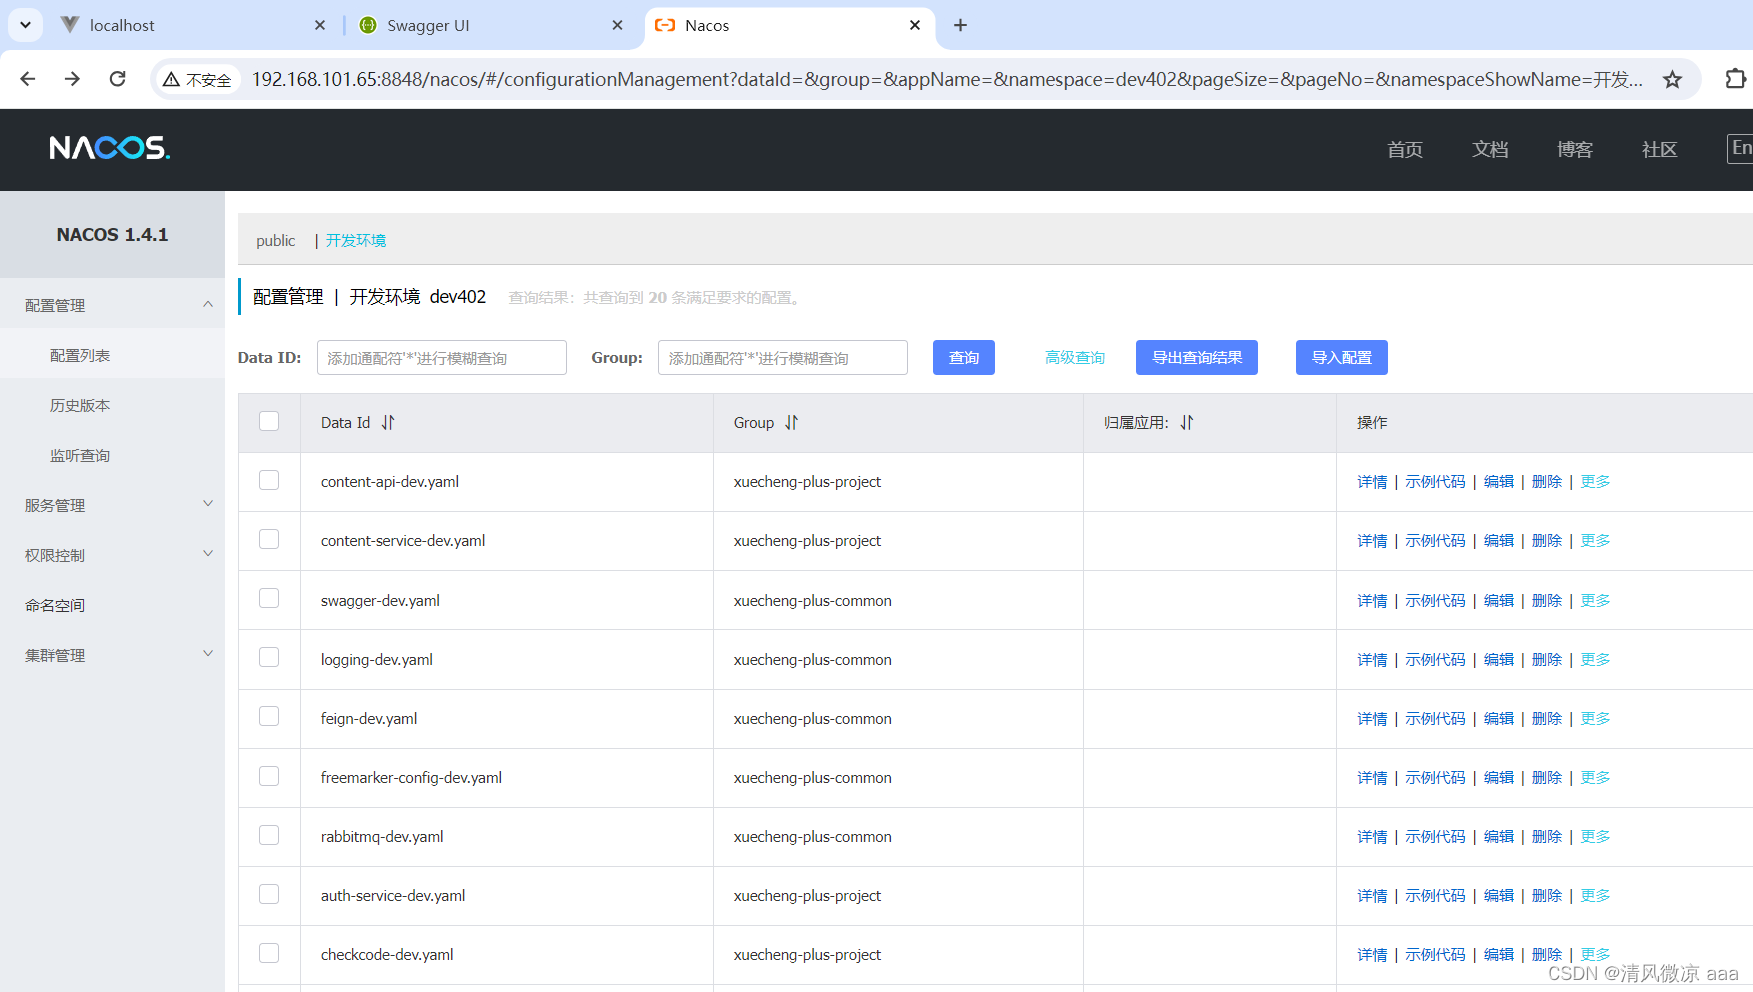Image resolution: width=1753 pixels, height=992 pixels.
Task: Collapse the 配置管理 sidebar section
Action: [x=112, y=305]
